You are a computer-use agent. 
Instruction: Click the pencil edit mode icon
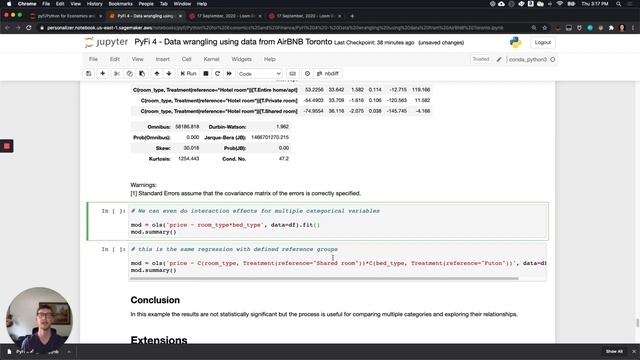click(499, 60)
